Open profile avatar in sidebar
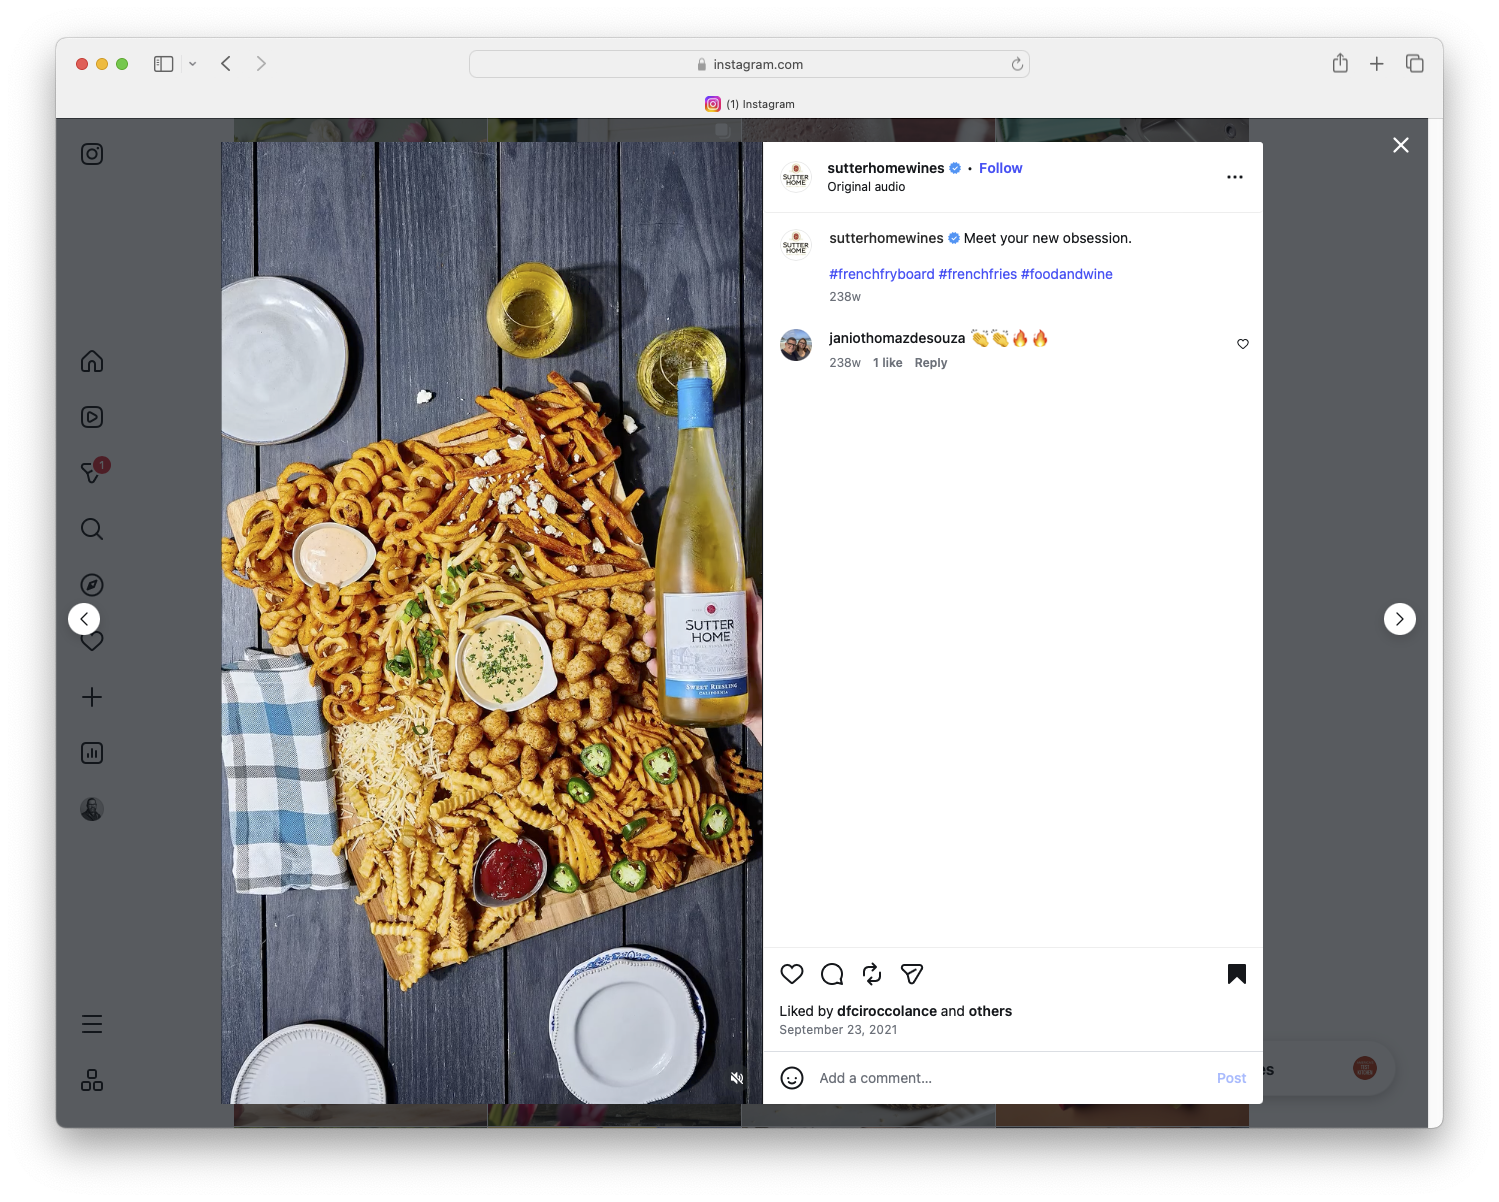Viewport: 1499px width, 1202px height. (92, 809)
